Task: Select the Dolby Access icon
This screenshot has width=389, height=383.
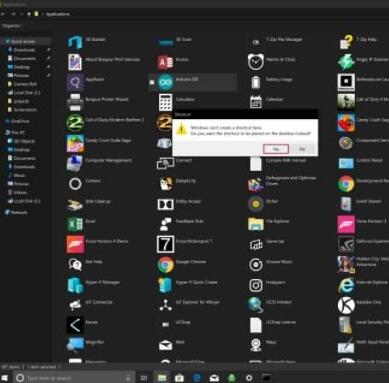Action: (x=165, y=204)
